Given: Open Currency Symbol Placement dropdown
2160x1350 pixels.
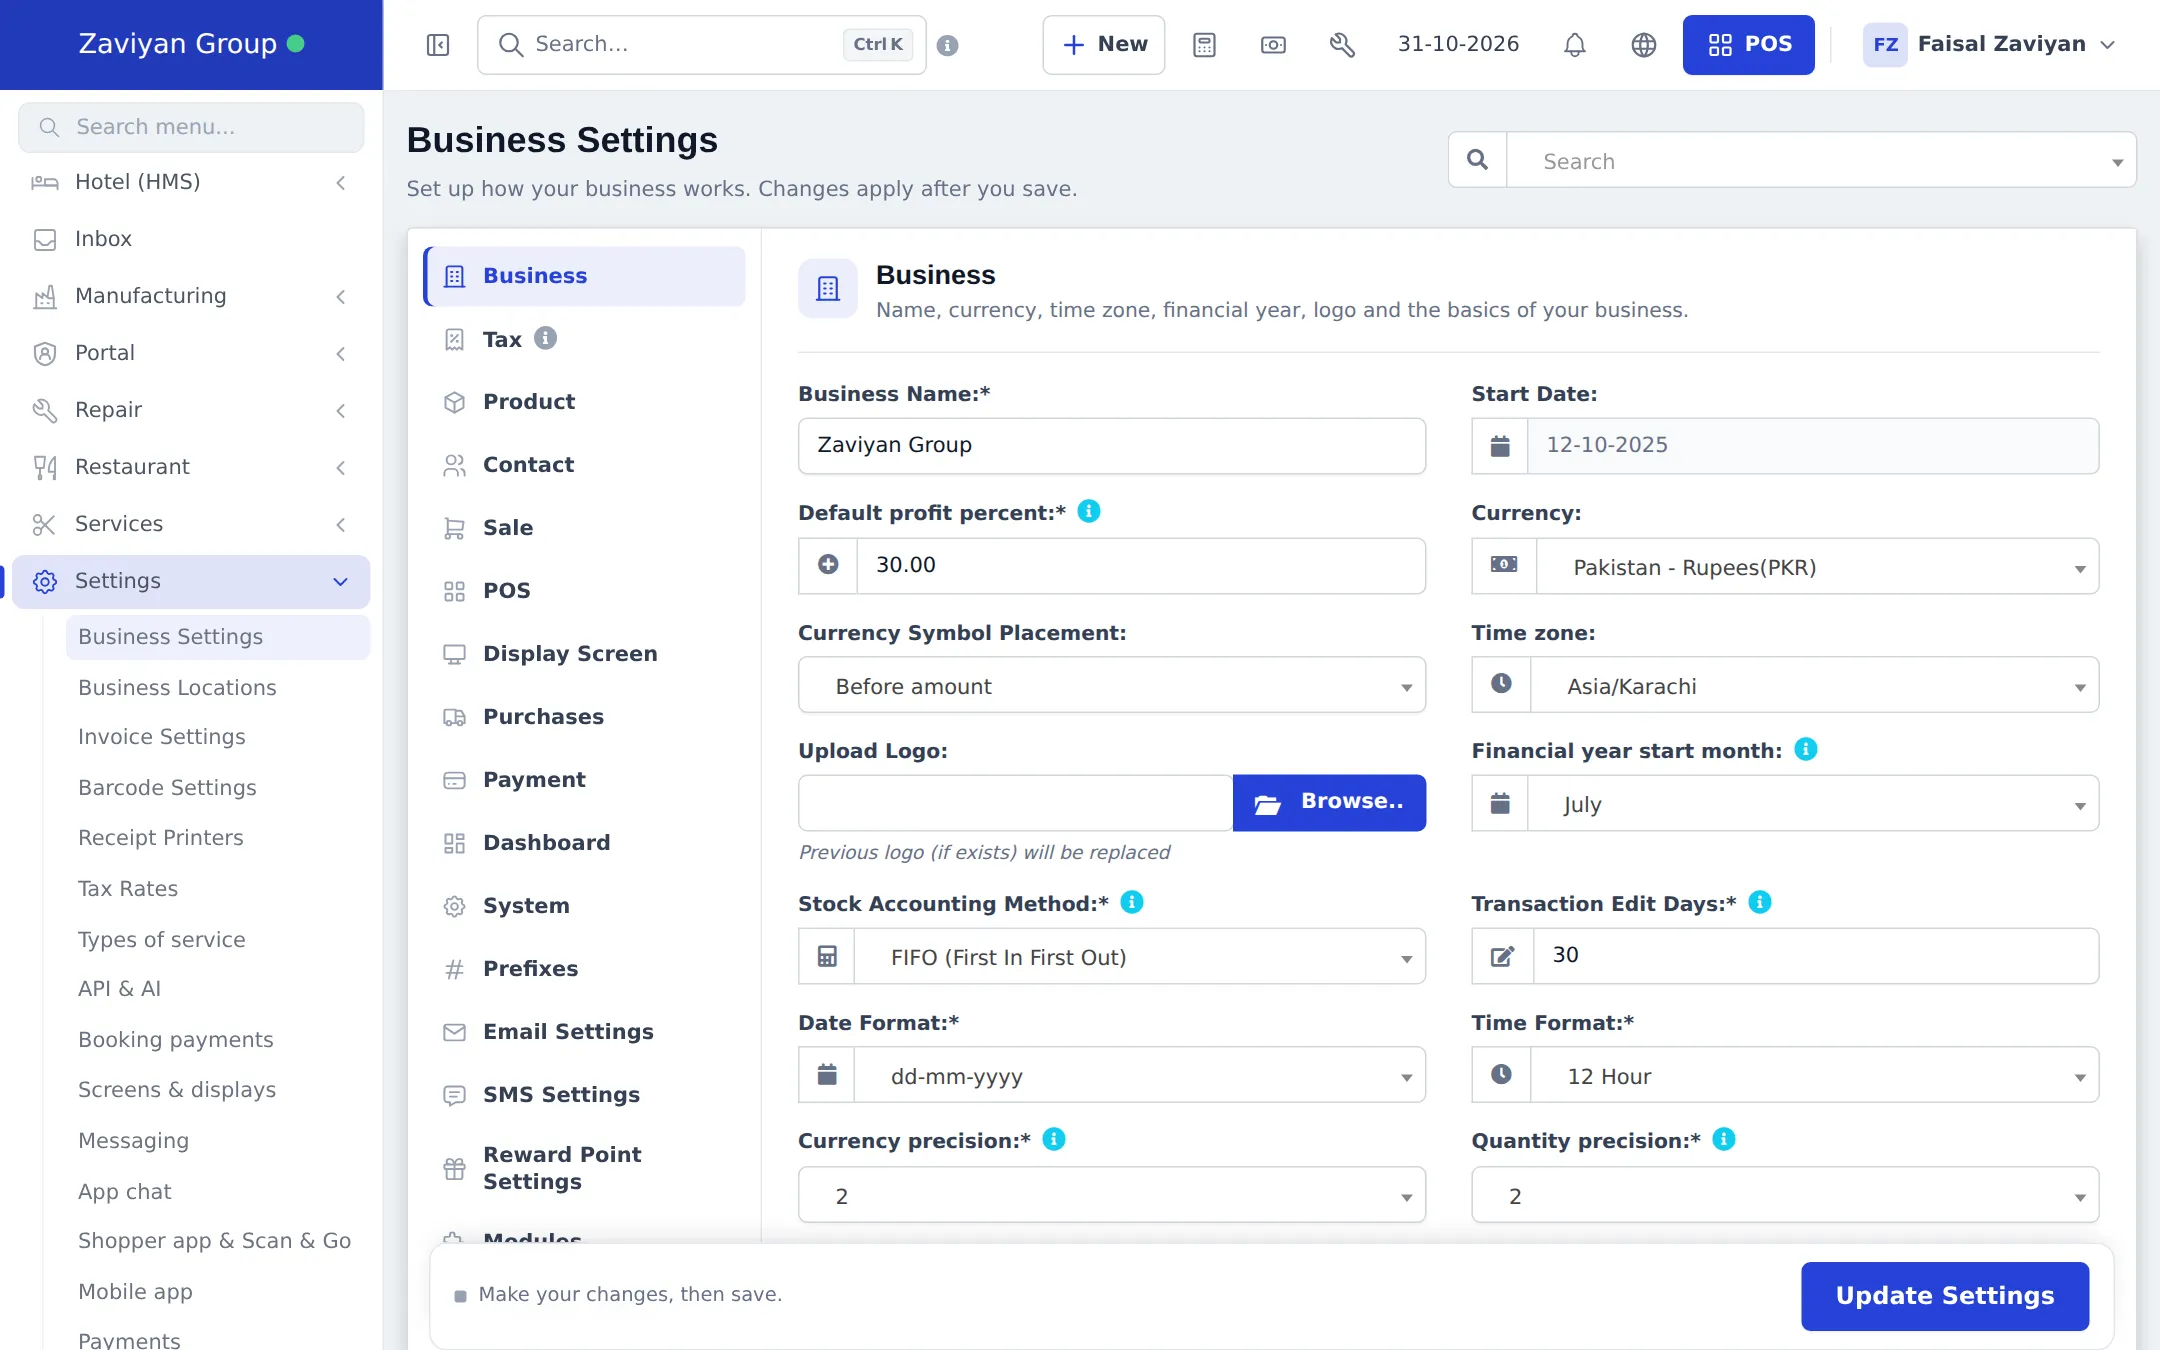Looking at the screenshot, I should tap(1112, 686).
